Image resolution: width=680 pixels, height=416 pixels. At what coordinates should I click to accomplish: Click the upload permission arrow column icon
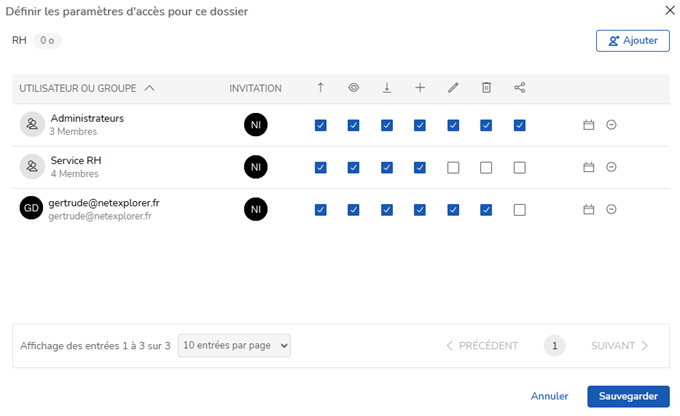coord(320,88)
